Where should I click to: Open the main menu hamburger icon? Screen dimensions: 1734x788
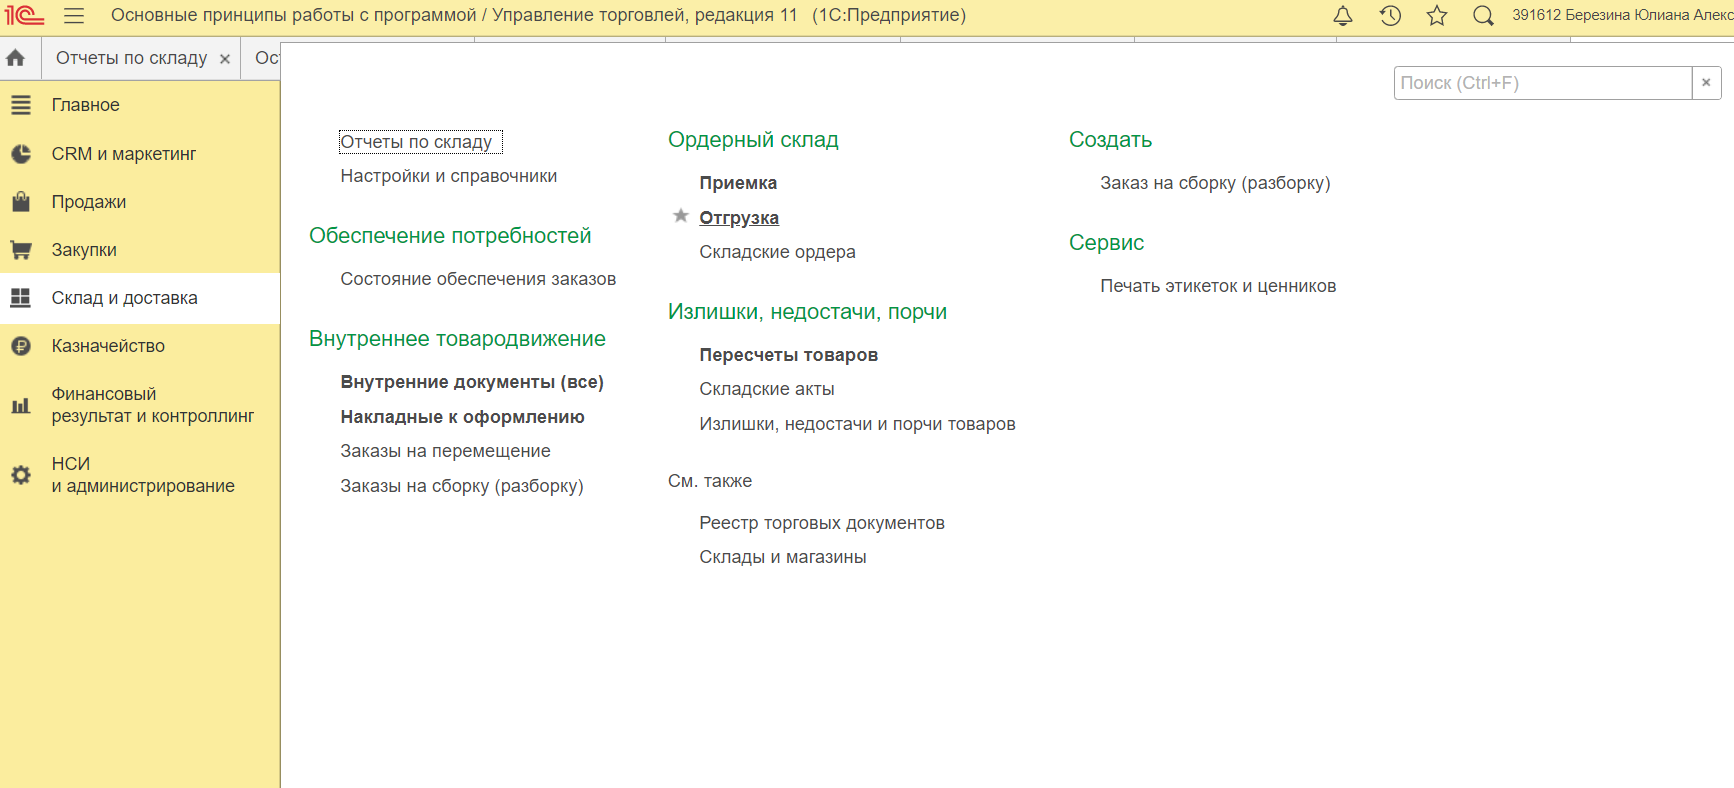tap(74, 16)
